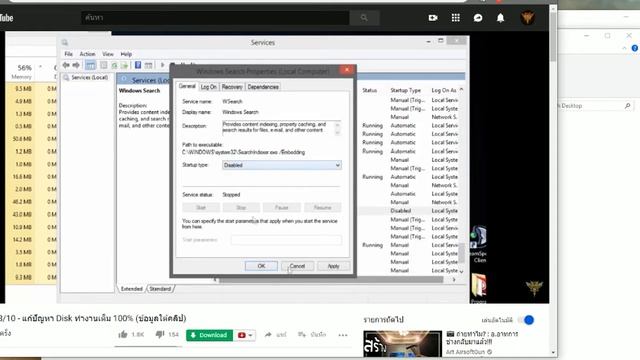The height and width of the screenshot is (360, 640).
Task: Switch to the General tab
Action: point(187,86)
